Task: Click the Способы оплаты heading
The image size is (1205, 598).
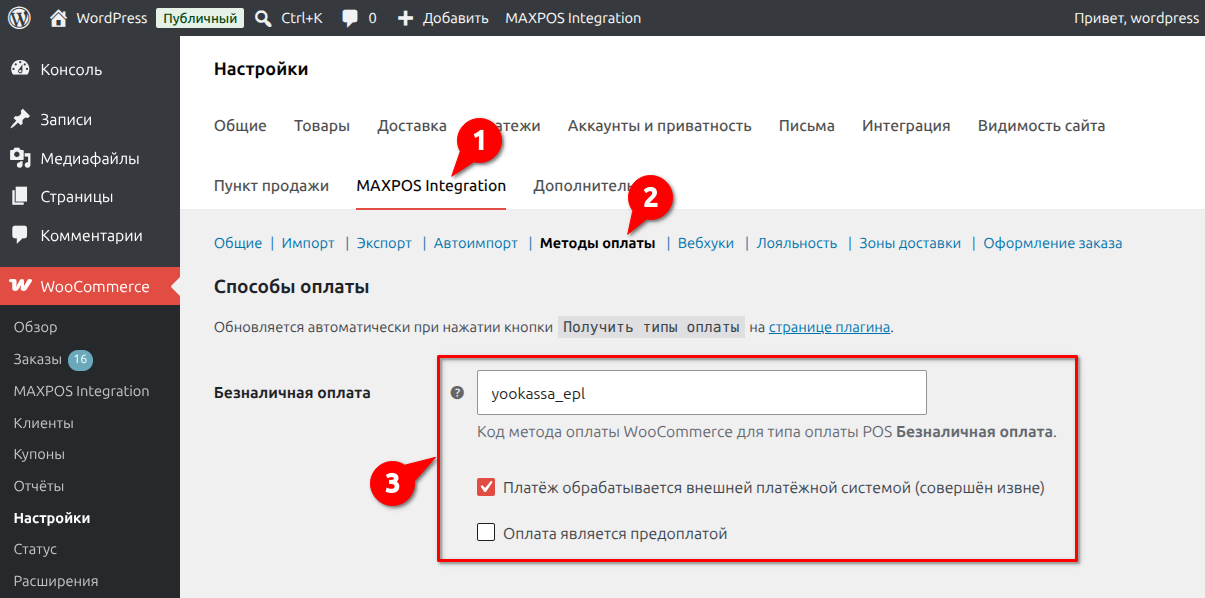Action: [292, 288]
